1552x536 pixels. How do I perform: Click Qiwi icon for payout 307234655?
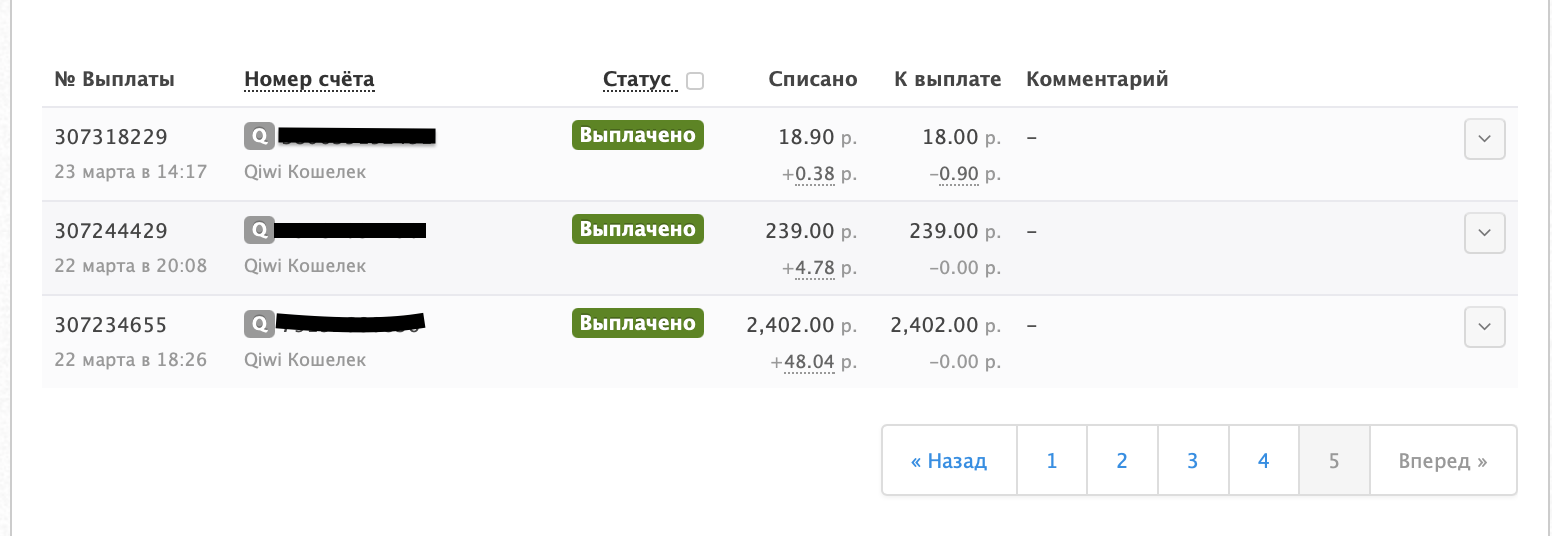tap(259, 324)
